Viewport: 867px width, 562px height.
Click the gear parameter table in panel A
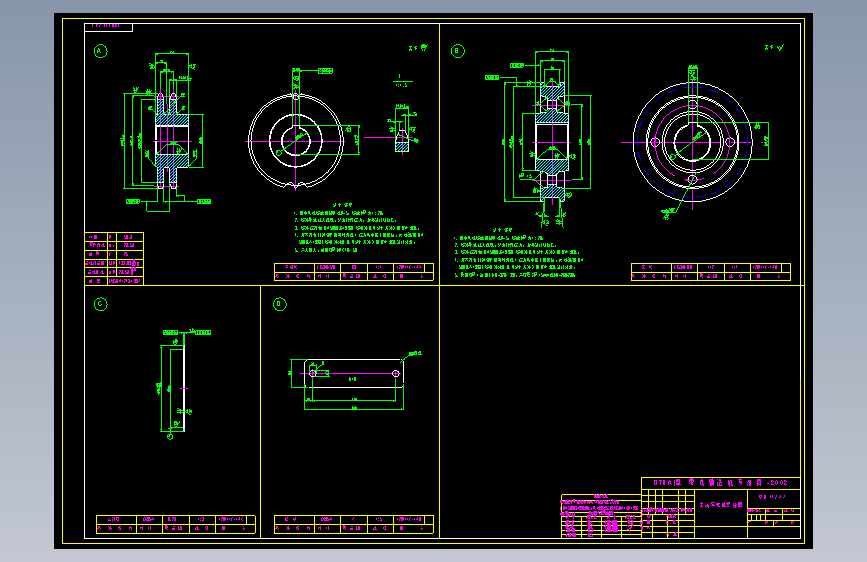coord(114,258)
